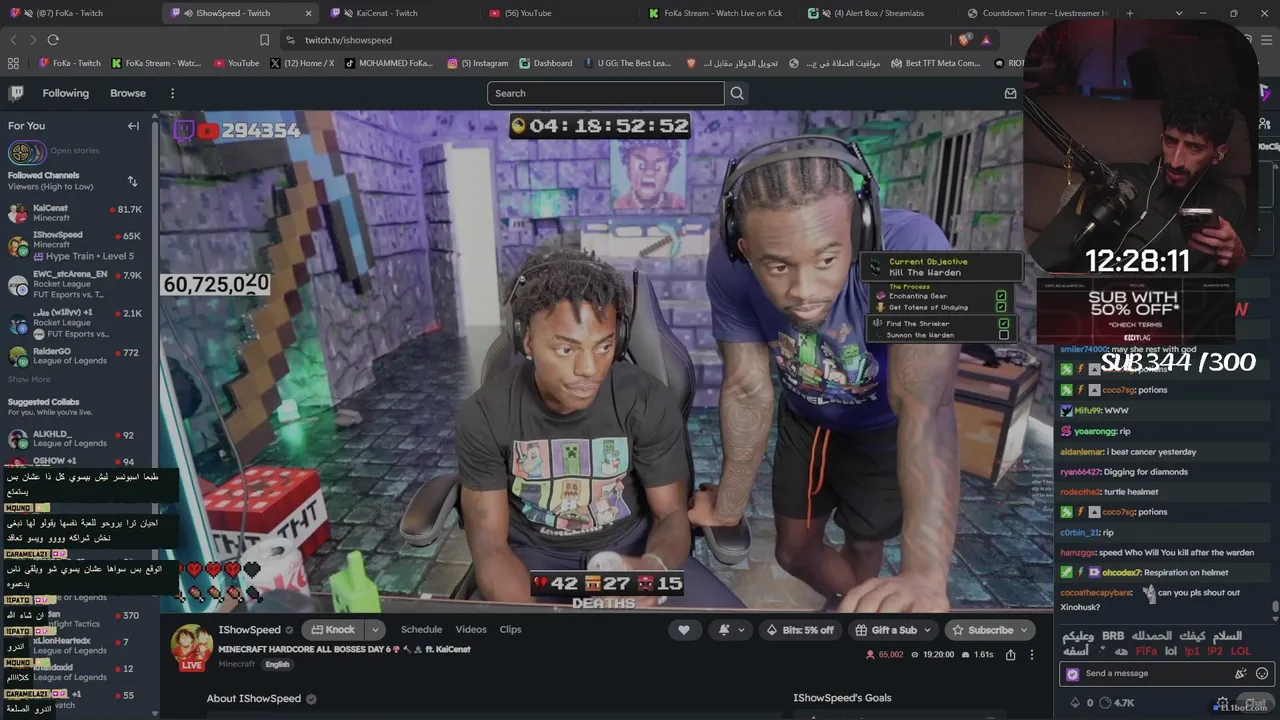Click IShowSpeed channel avatar
Image resolution: width=1280 pixels, height=720 pixels.
pyautogui.click(x=191, y=647)
